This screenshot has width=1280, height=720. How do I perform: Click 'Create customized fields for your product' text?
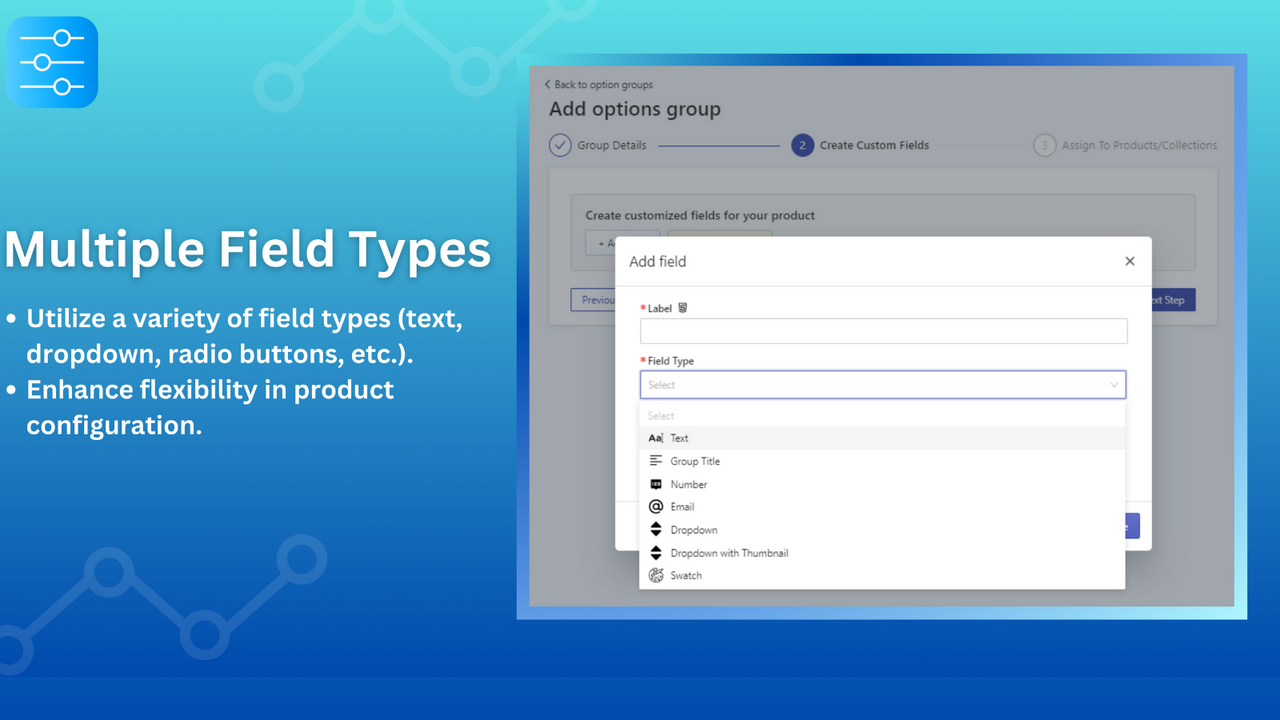pyautogui.click(x=700, y=215)
